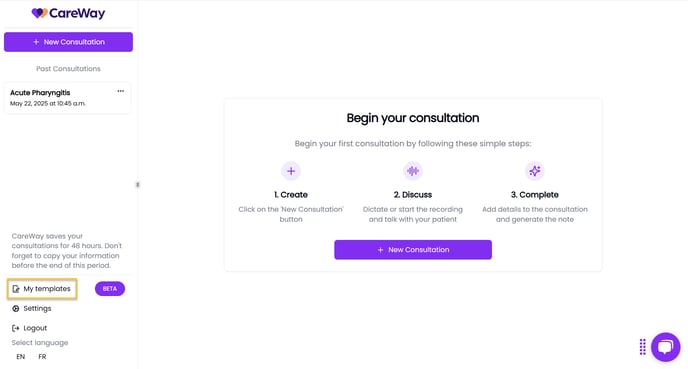Click sidebar New Consultation button

(68, 42)
